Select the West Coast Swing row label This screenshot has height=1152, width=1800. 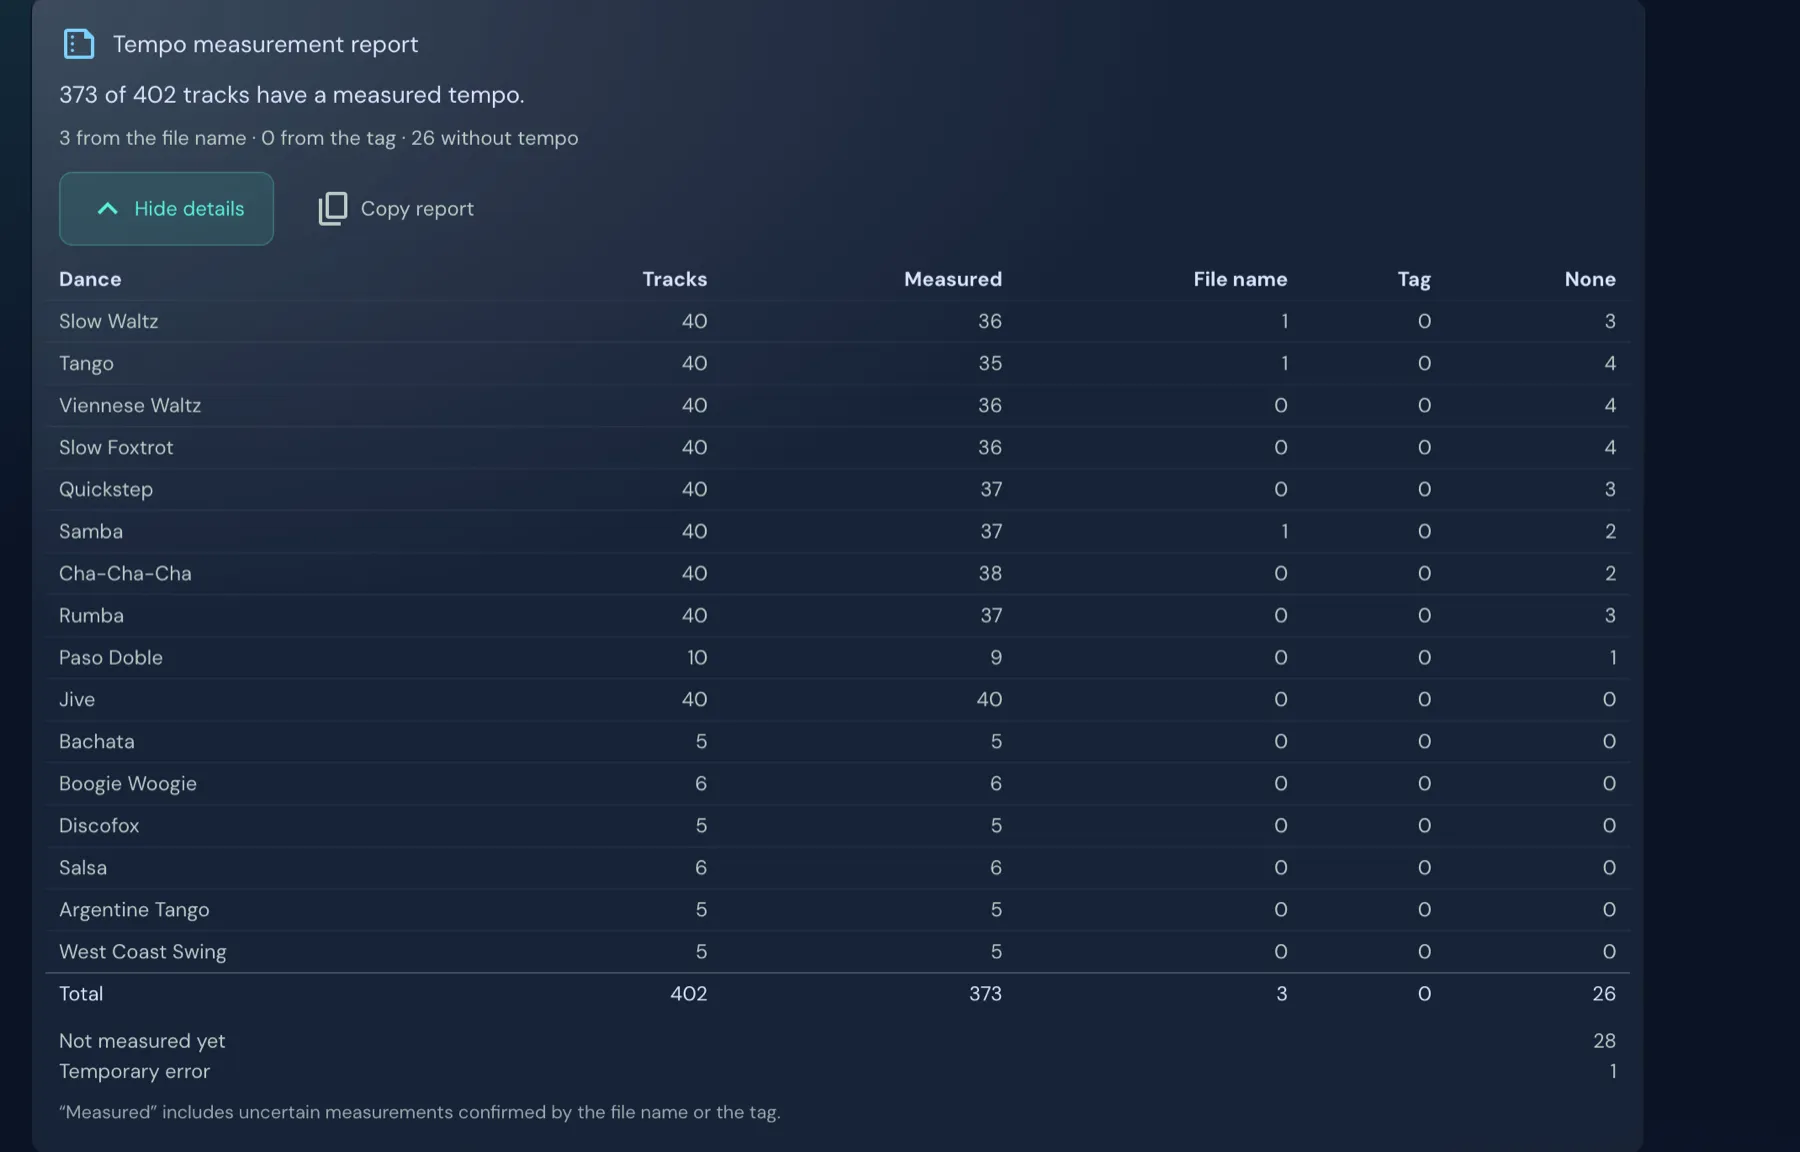(143, 951)
